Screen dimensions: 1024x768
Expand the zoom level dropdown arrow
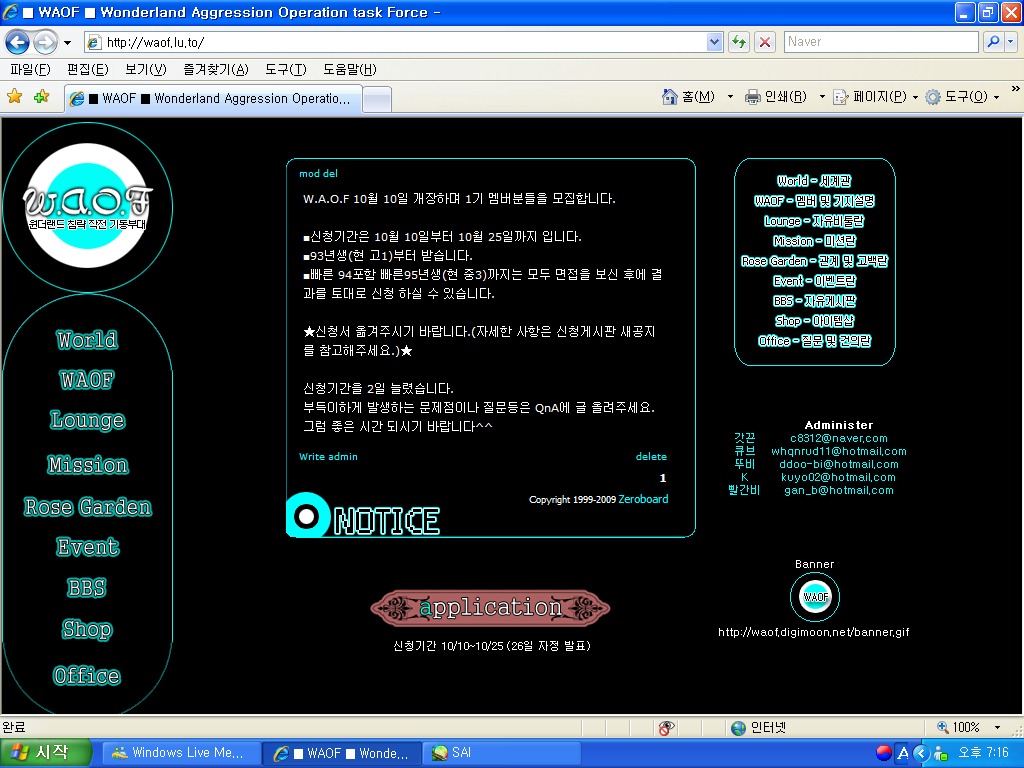pos(997,728)
